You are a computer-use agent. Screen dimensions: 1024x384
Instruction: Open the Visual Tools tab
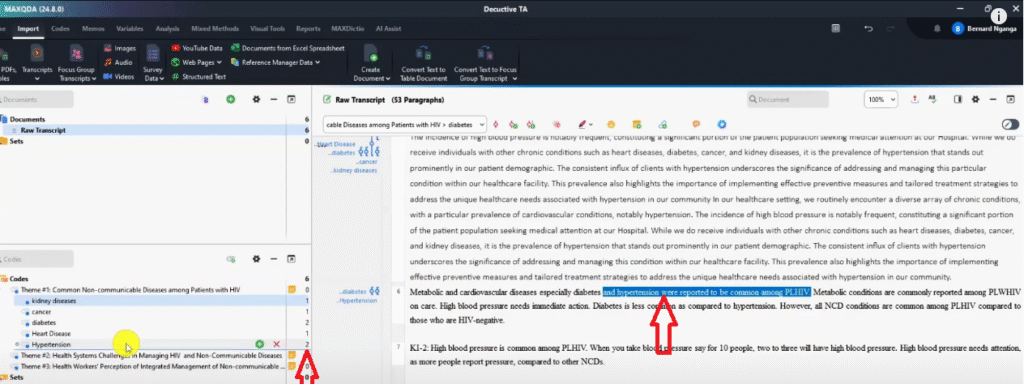tap(268, 29)
